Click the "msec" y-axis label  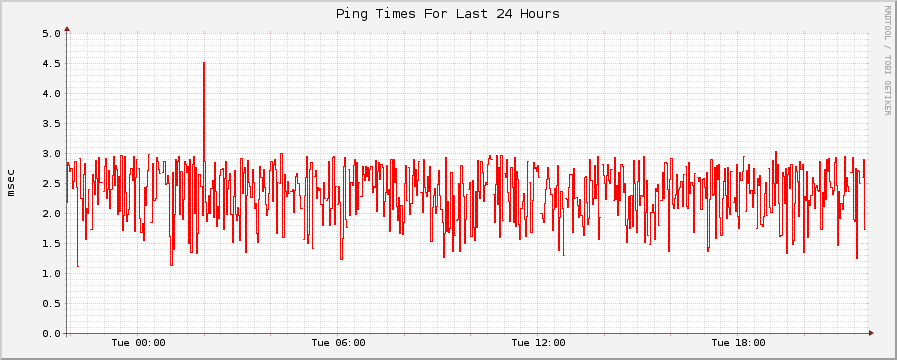pyautogui.click(x=11, y=183)
